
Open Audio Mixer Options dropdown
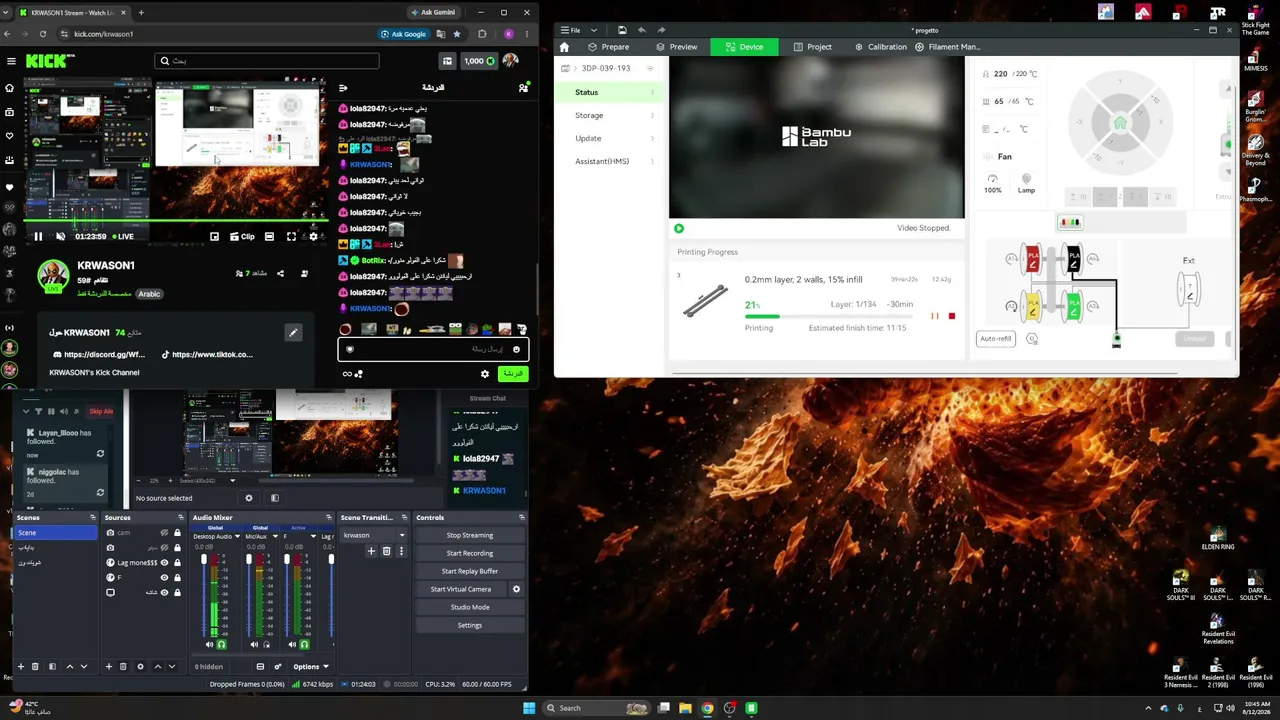(311, 667)
